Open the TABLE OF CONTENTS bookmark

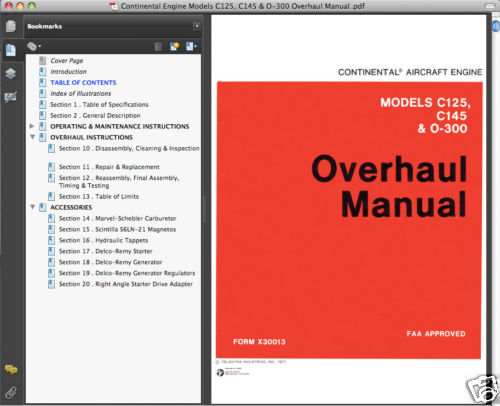[83, 83]
